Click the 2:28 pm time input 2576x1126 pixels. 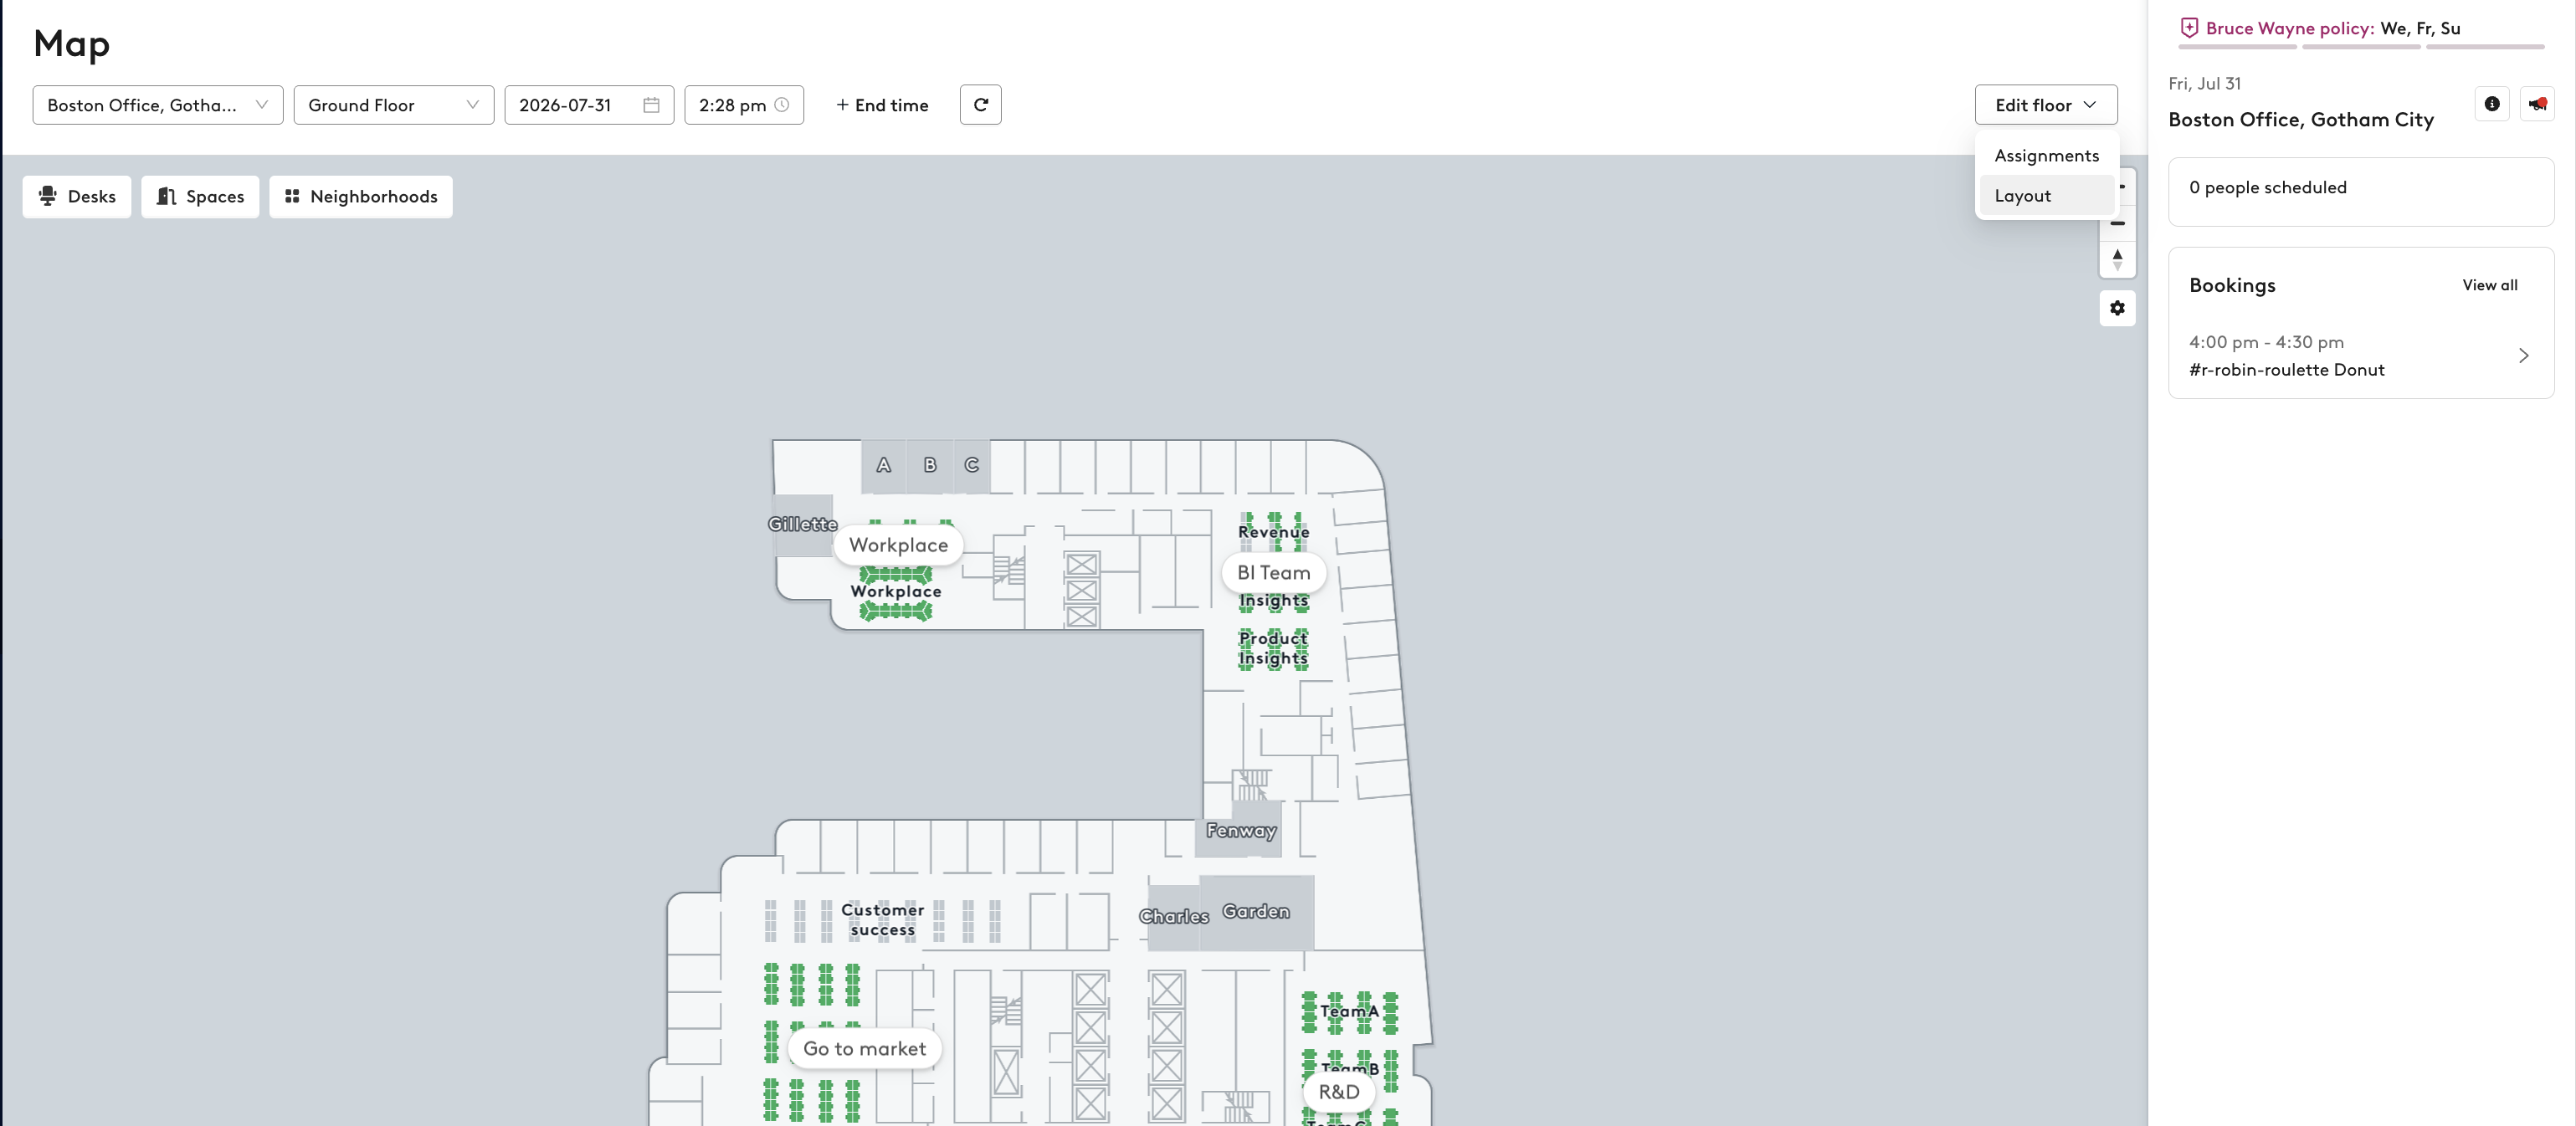pos(744,105)
